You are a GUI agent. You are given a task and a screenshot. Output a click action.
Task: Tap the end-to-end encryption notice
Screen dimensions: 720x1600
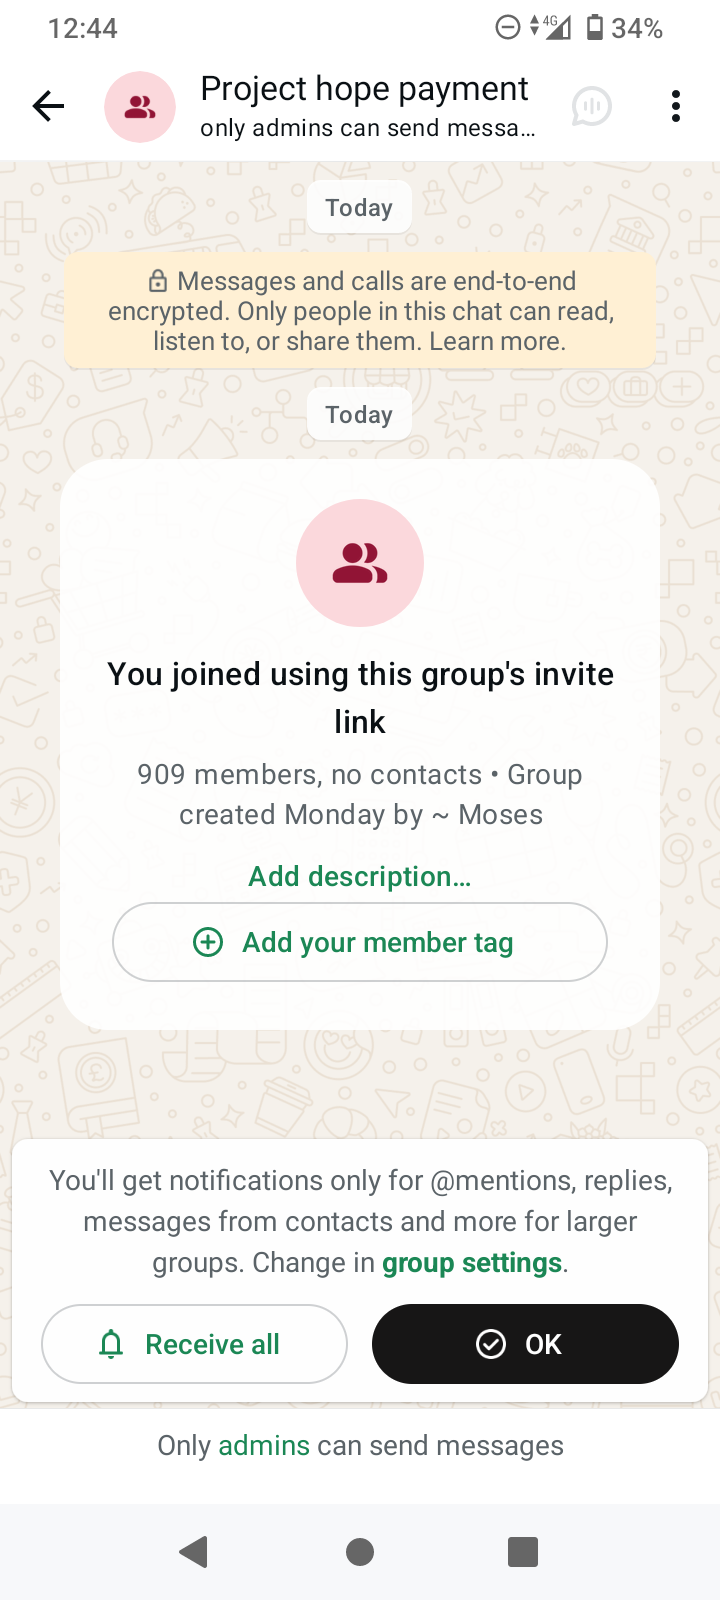click(x=360, y=311)
